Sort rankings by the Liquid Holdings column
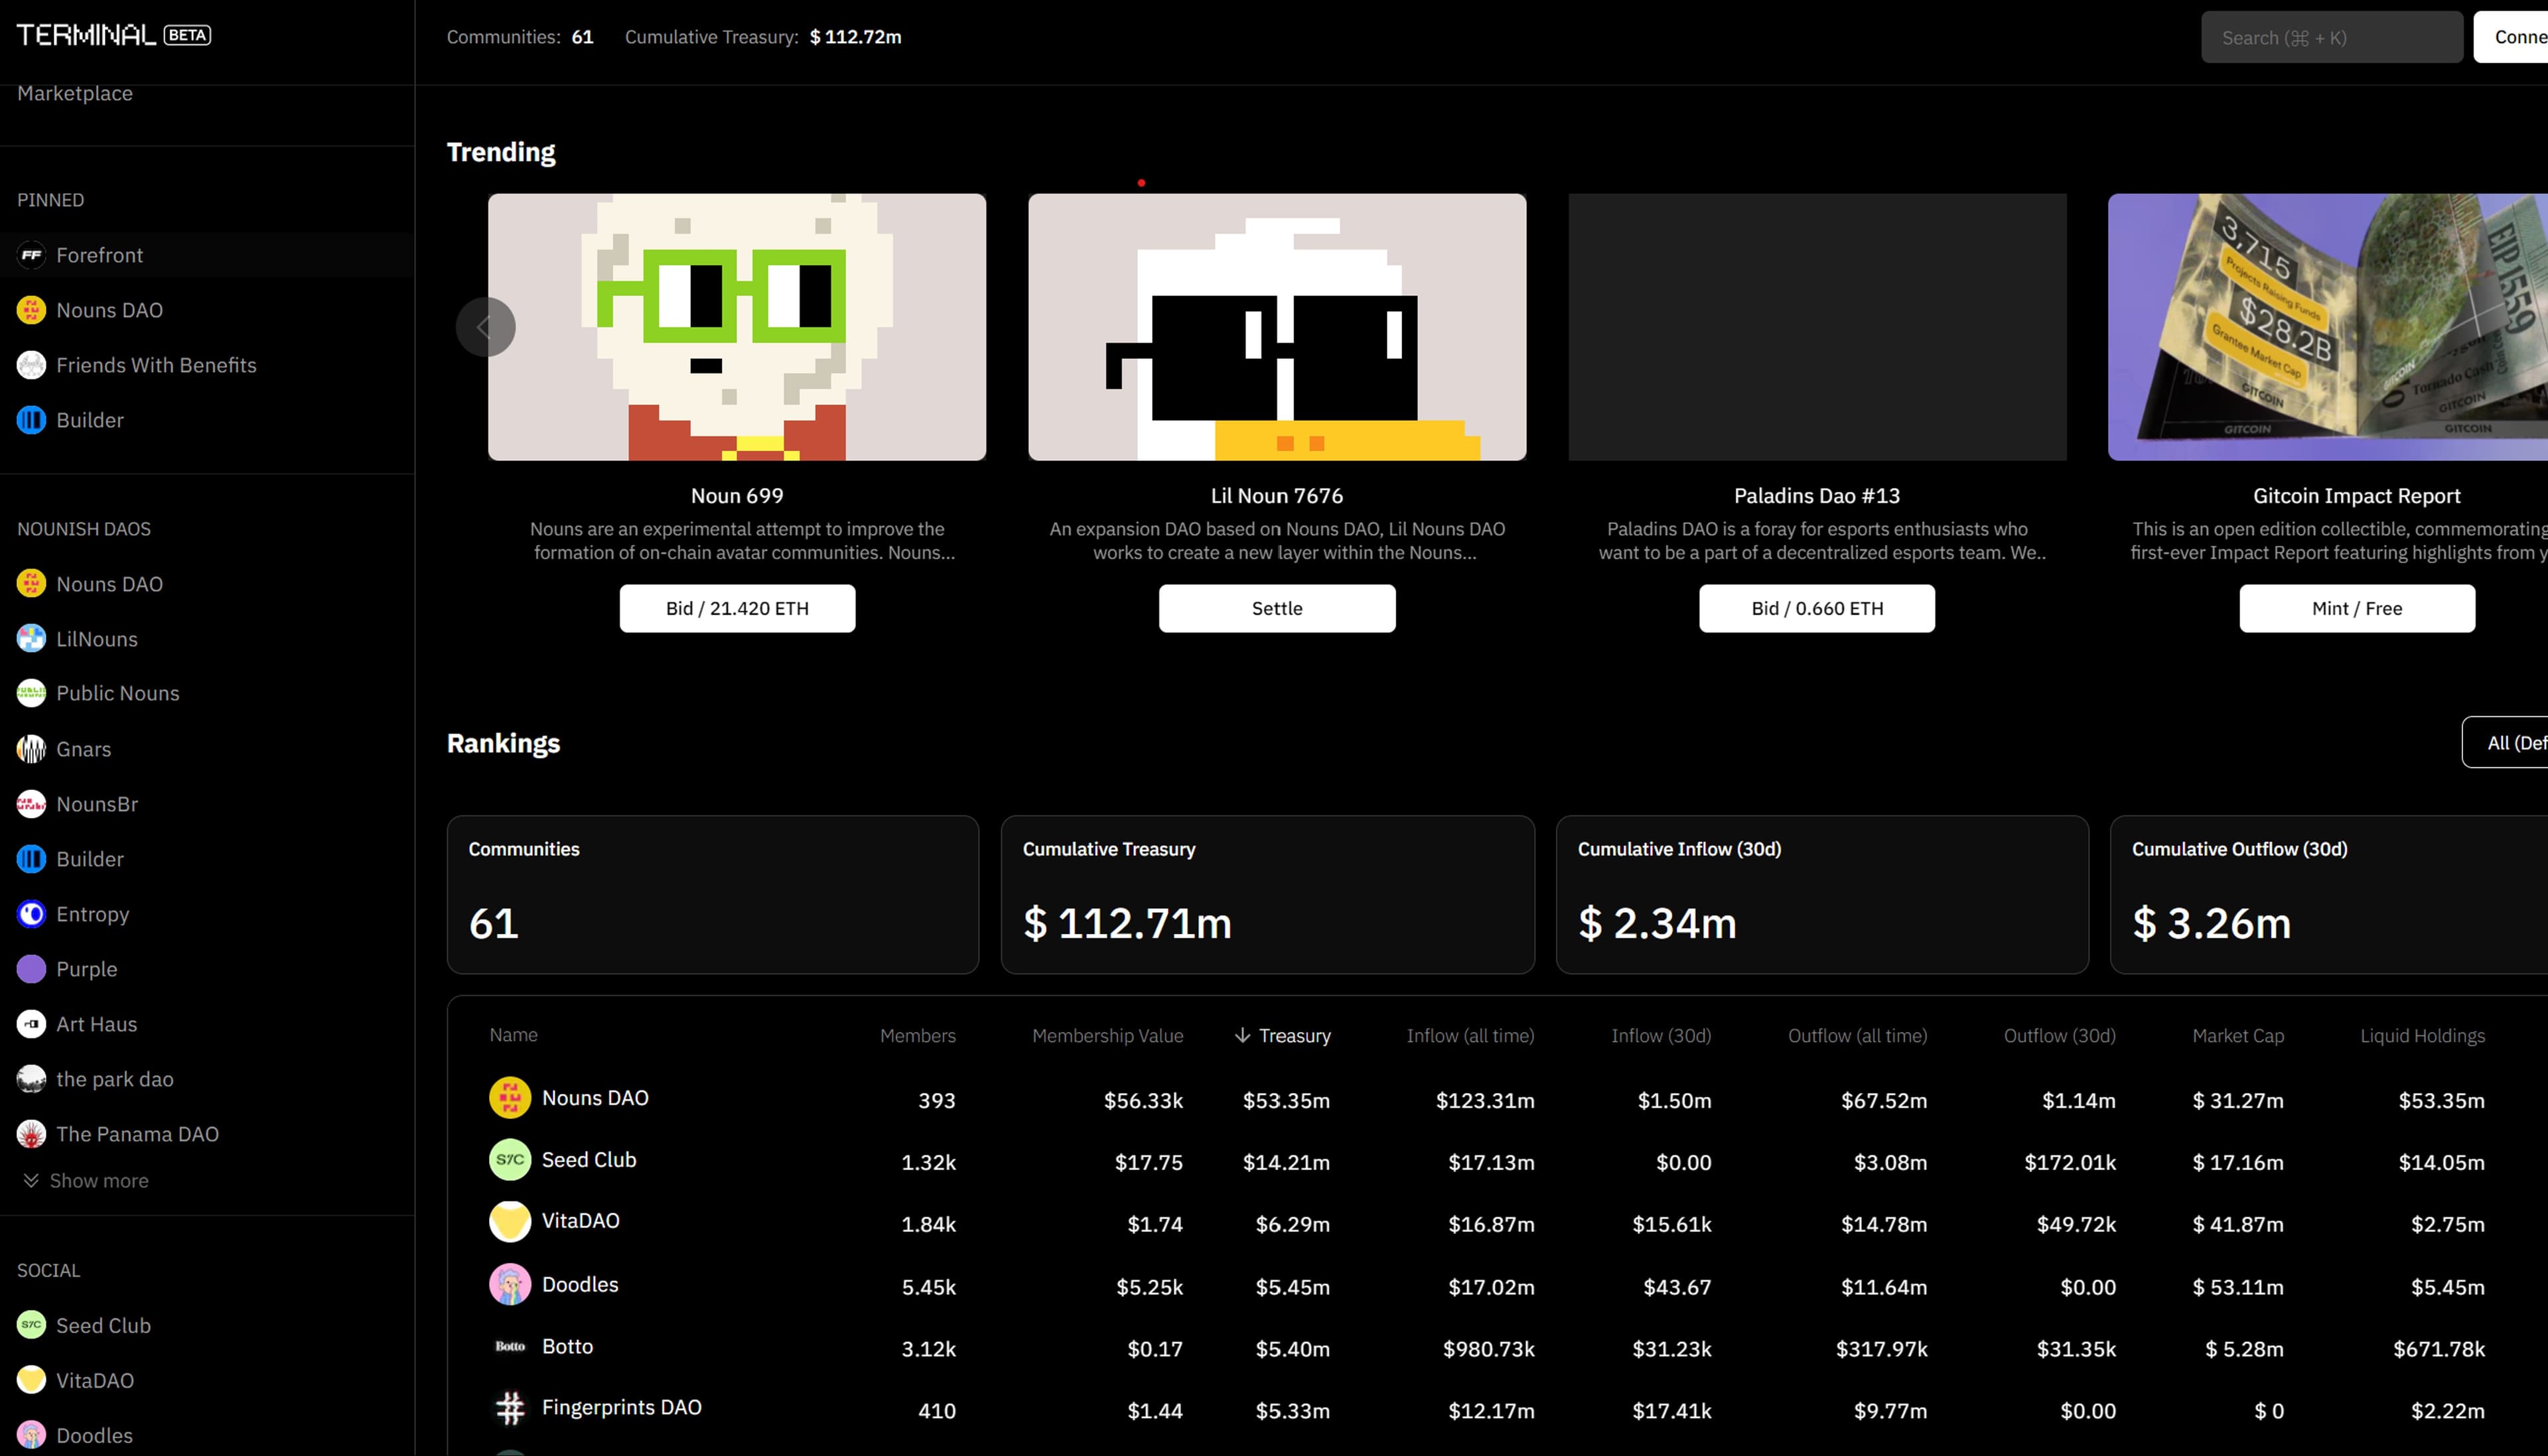 (2423, 1036)
